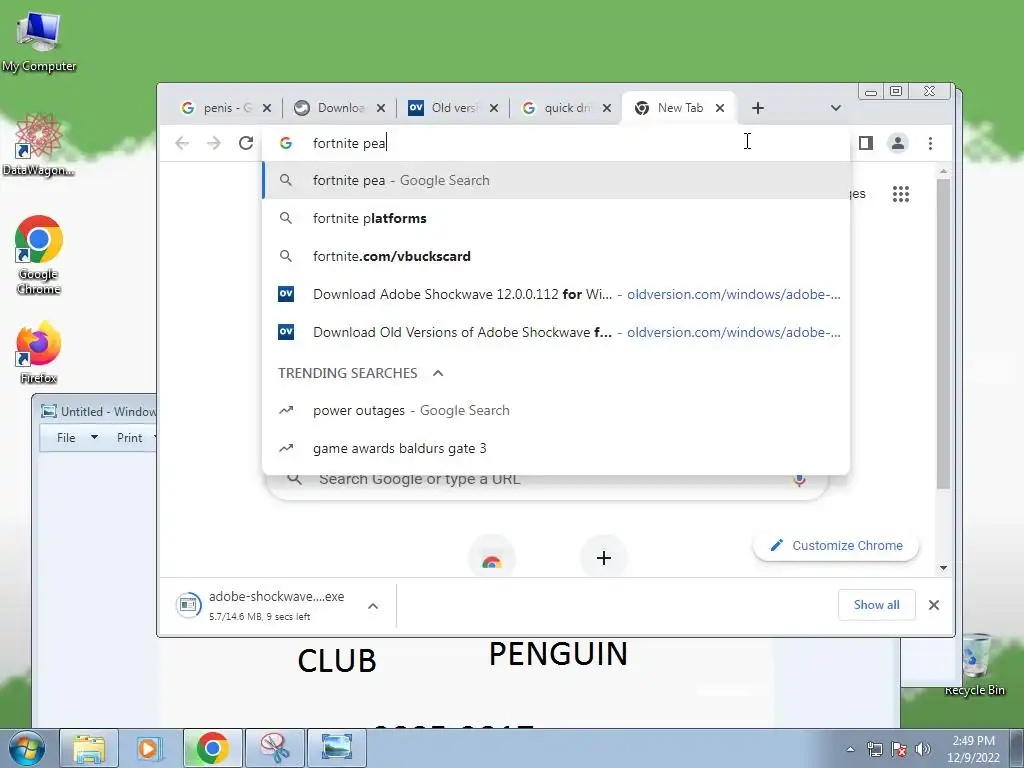Open Snipping Tool taskbar button
Viewport: 1024px width, 768px height.
pos(275,748)
